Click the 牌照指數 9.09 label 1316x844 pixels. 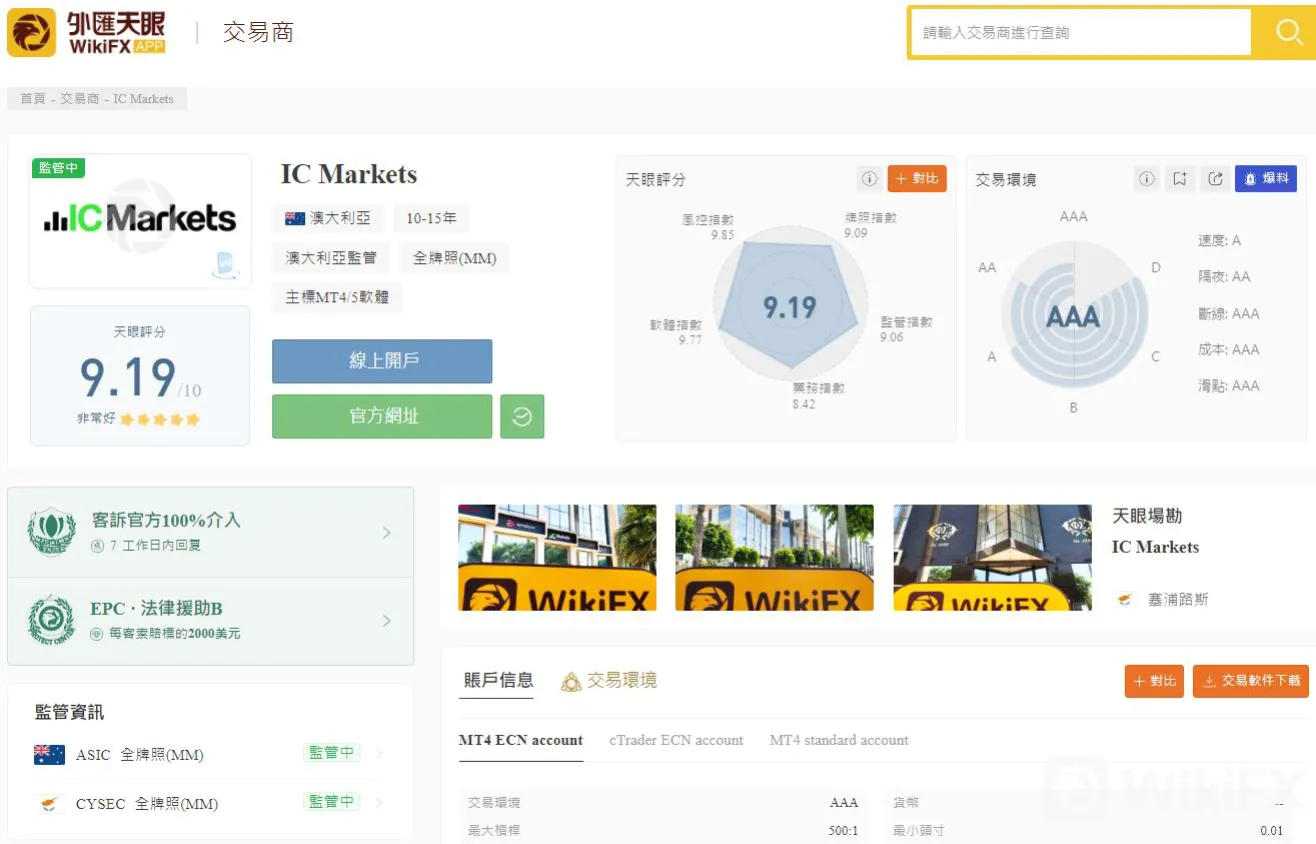pyautogui.click(x=870, y=225)
